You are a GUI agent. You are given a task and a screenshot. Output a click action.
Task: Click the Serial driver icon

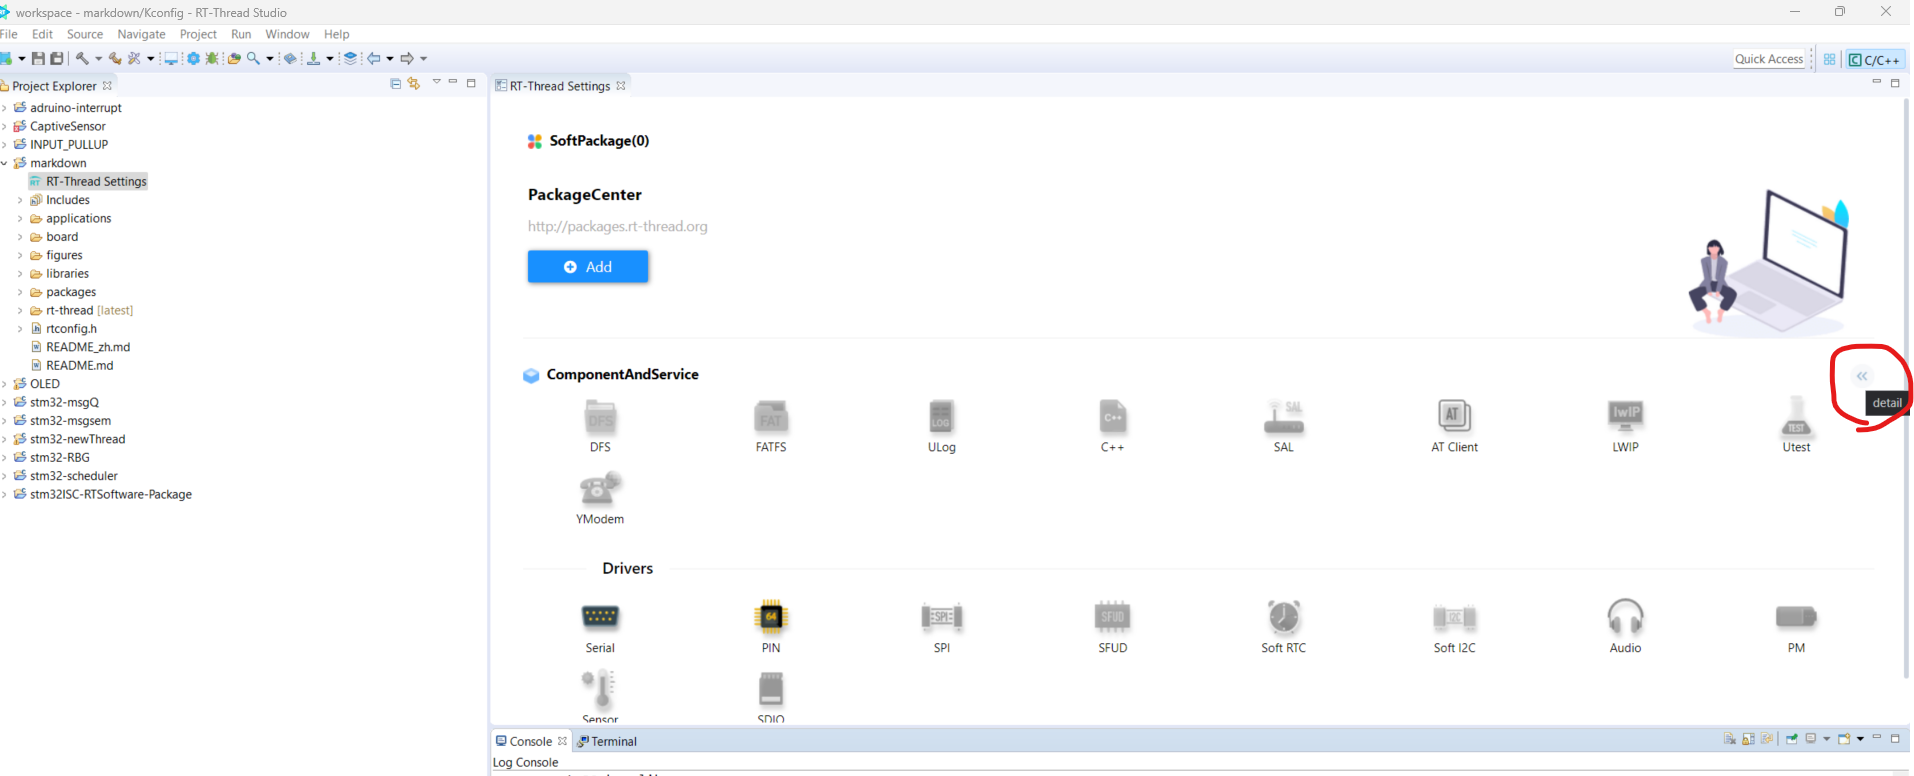click(600, 617)
